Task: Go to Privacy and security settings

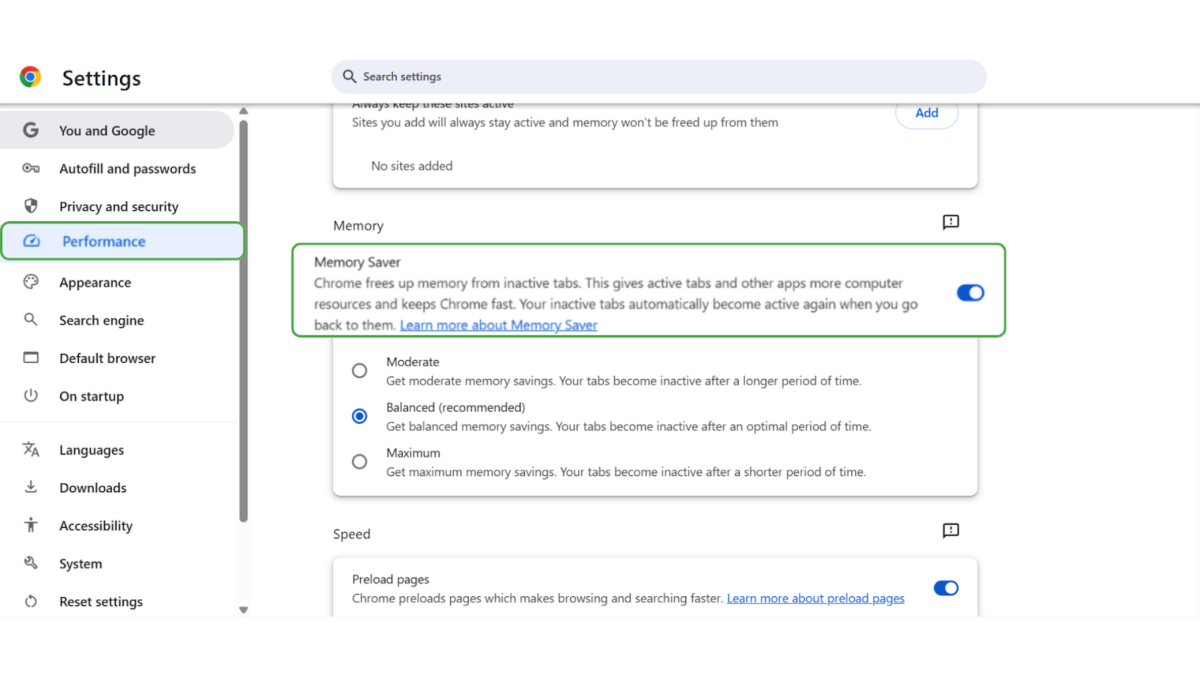Action: (x=117, y=206)
